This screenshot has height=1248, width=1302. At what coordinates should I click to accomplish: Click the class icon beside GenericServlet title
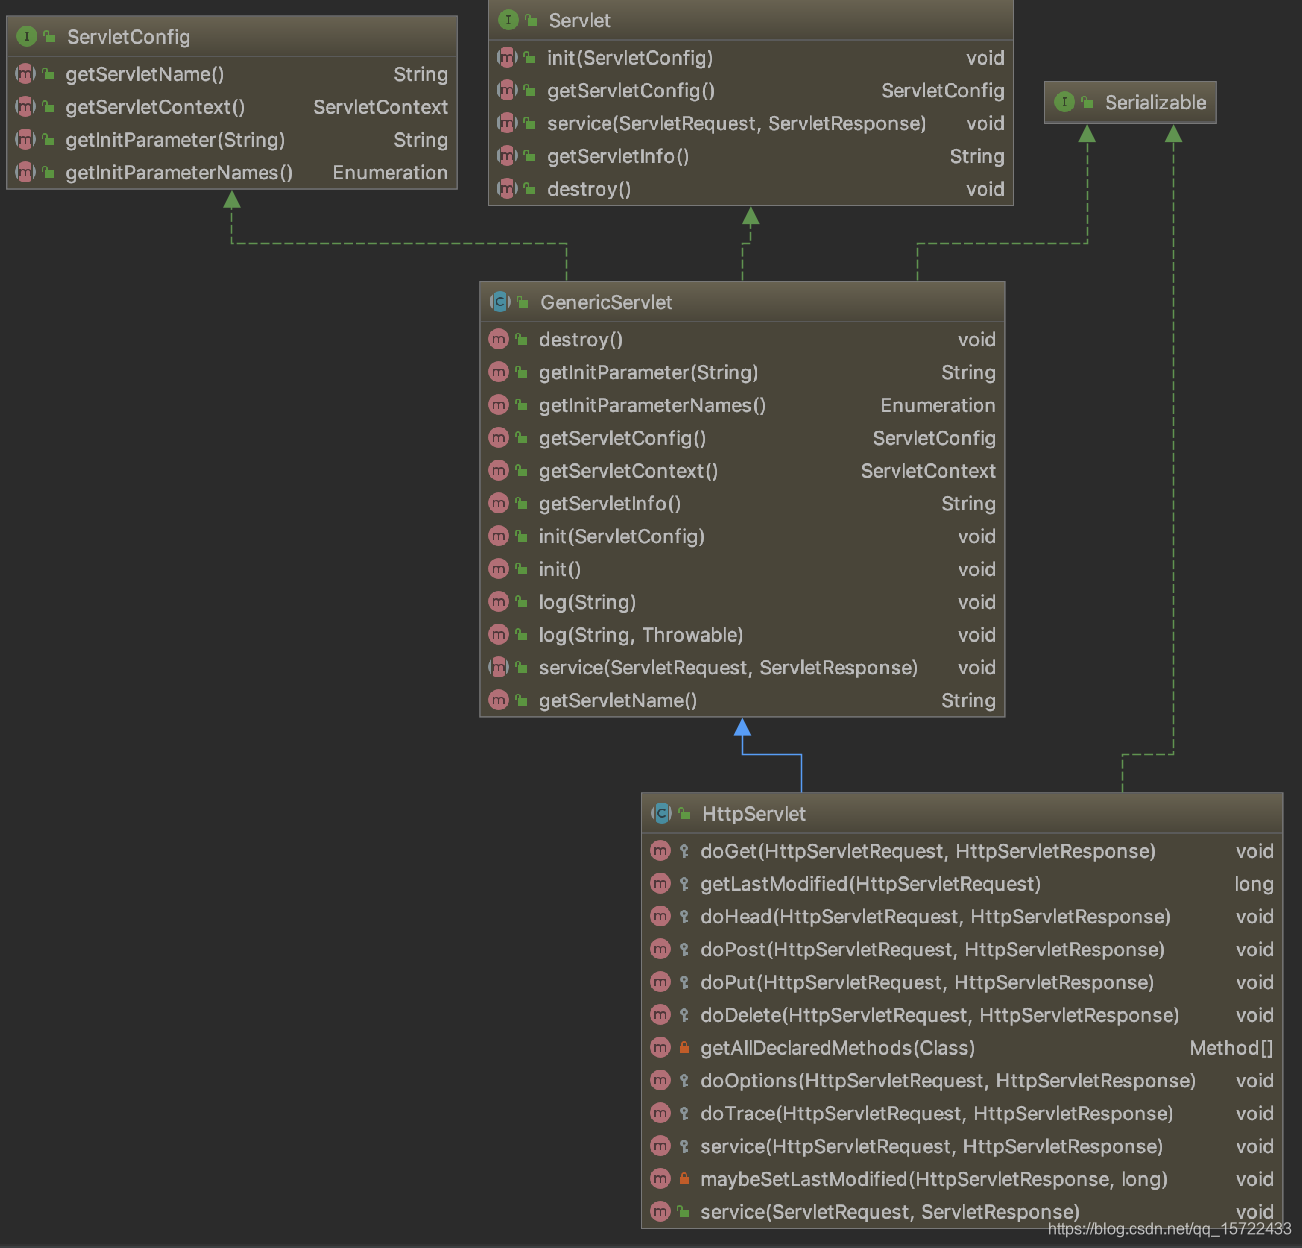(499, 302)
